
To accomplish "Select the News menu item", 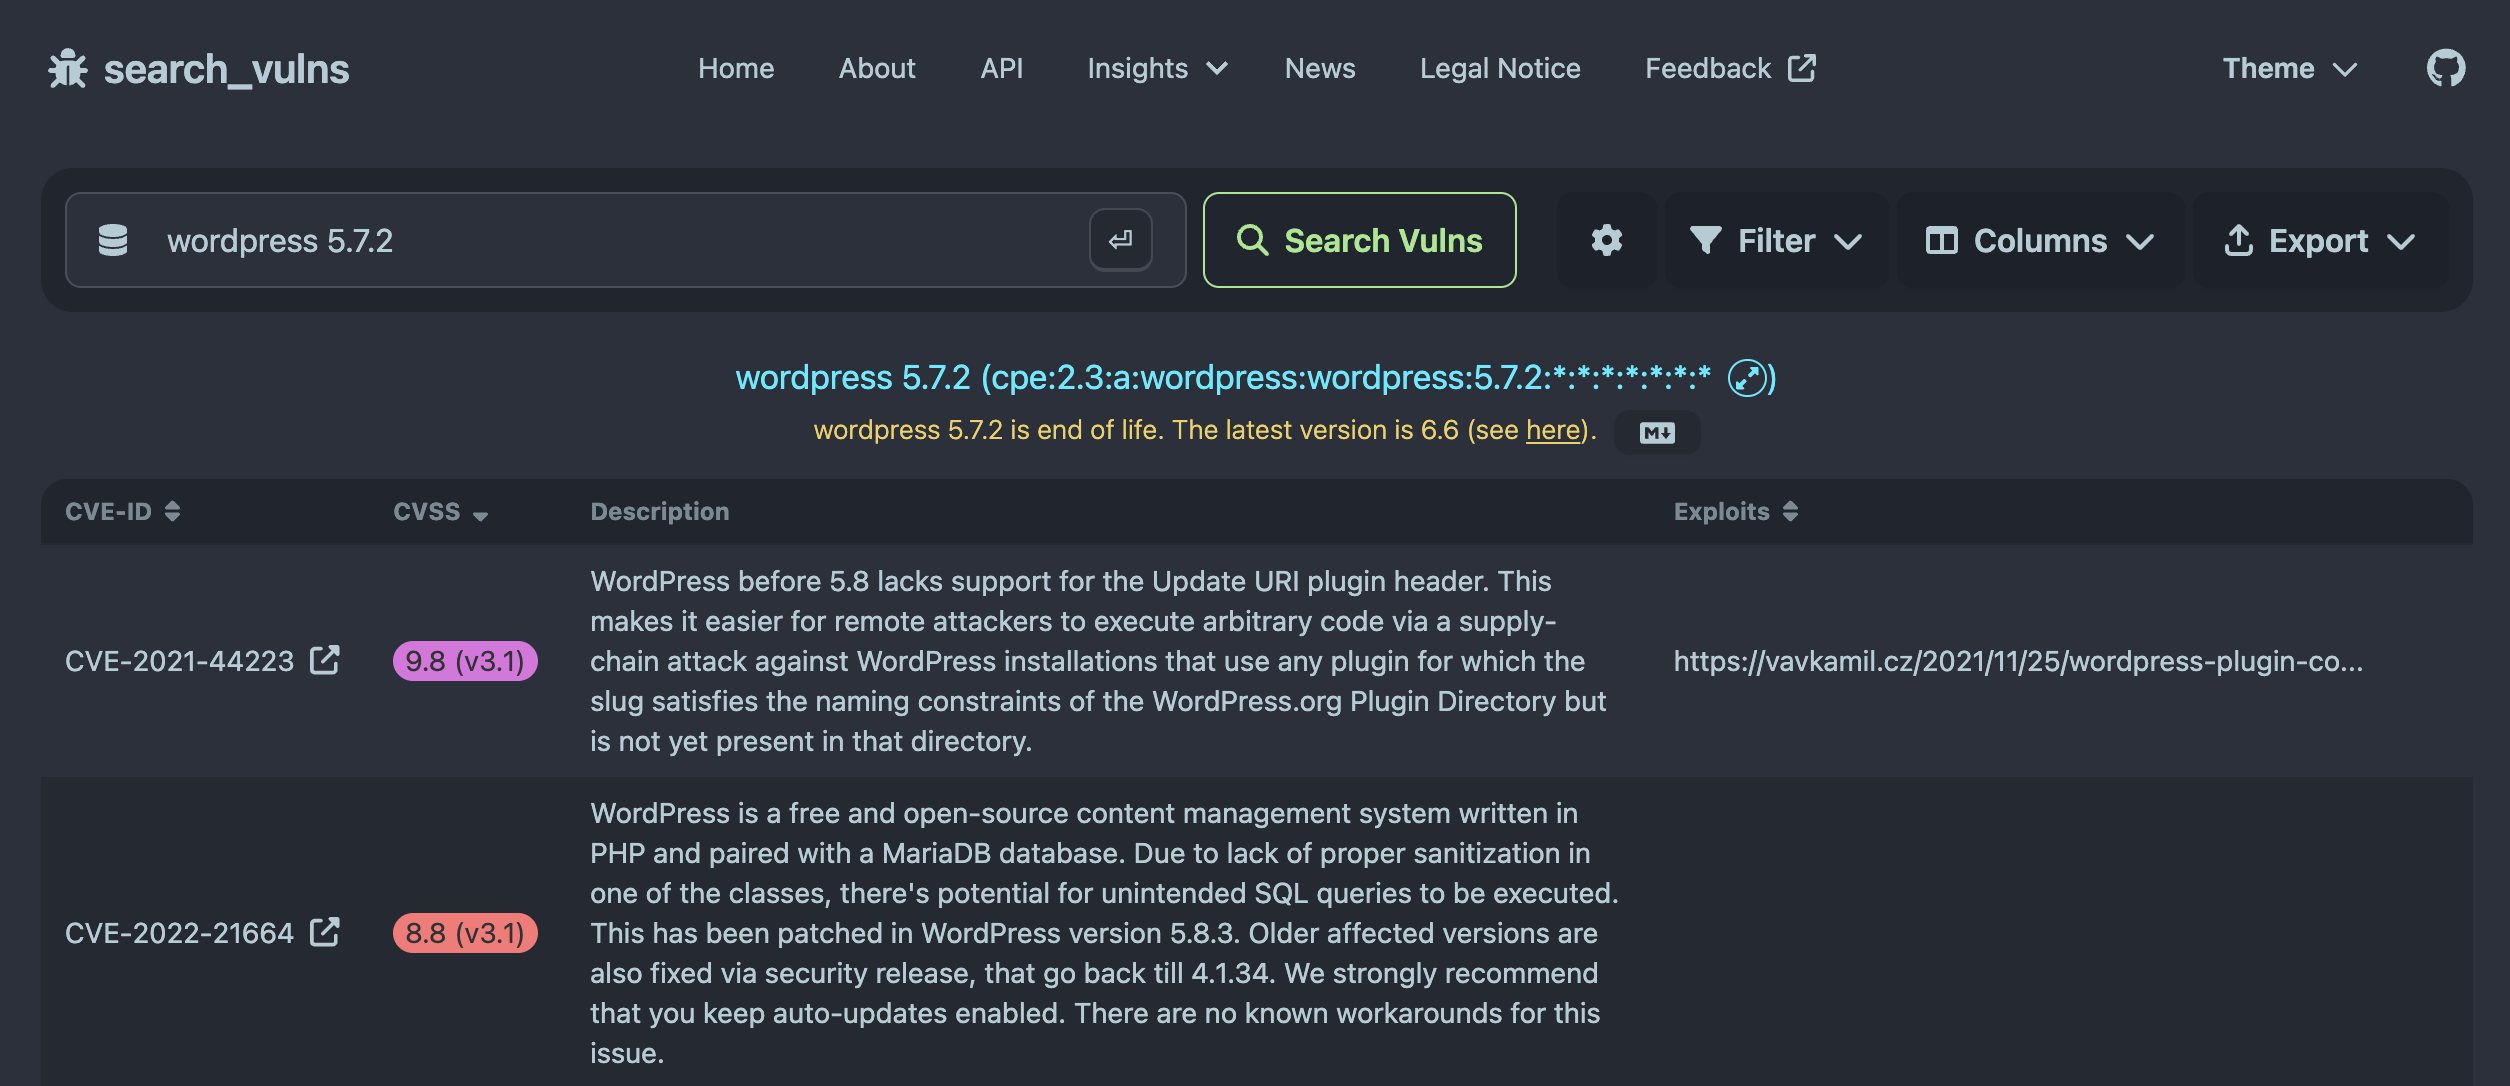I will coord(1319,68).
